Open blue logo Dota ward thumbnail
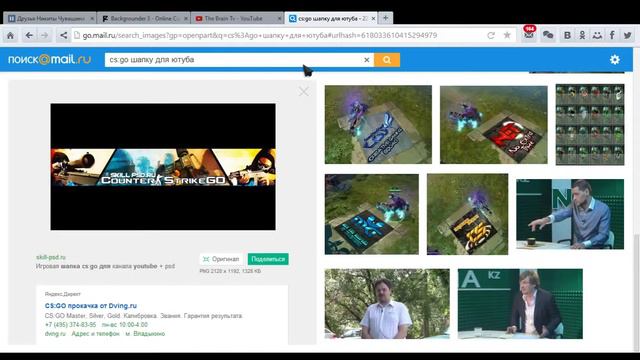Screen dimensions: 640x360 tap(378, 124)
